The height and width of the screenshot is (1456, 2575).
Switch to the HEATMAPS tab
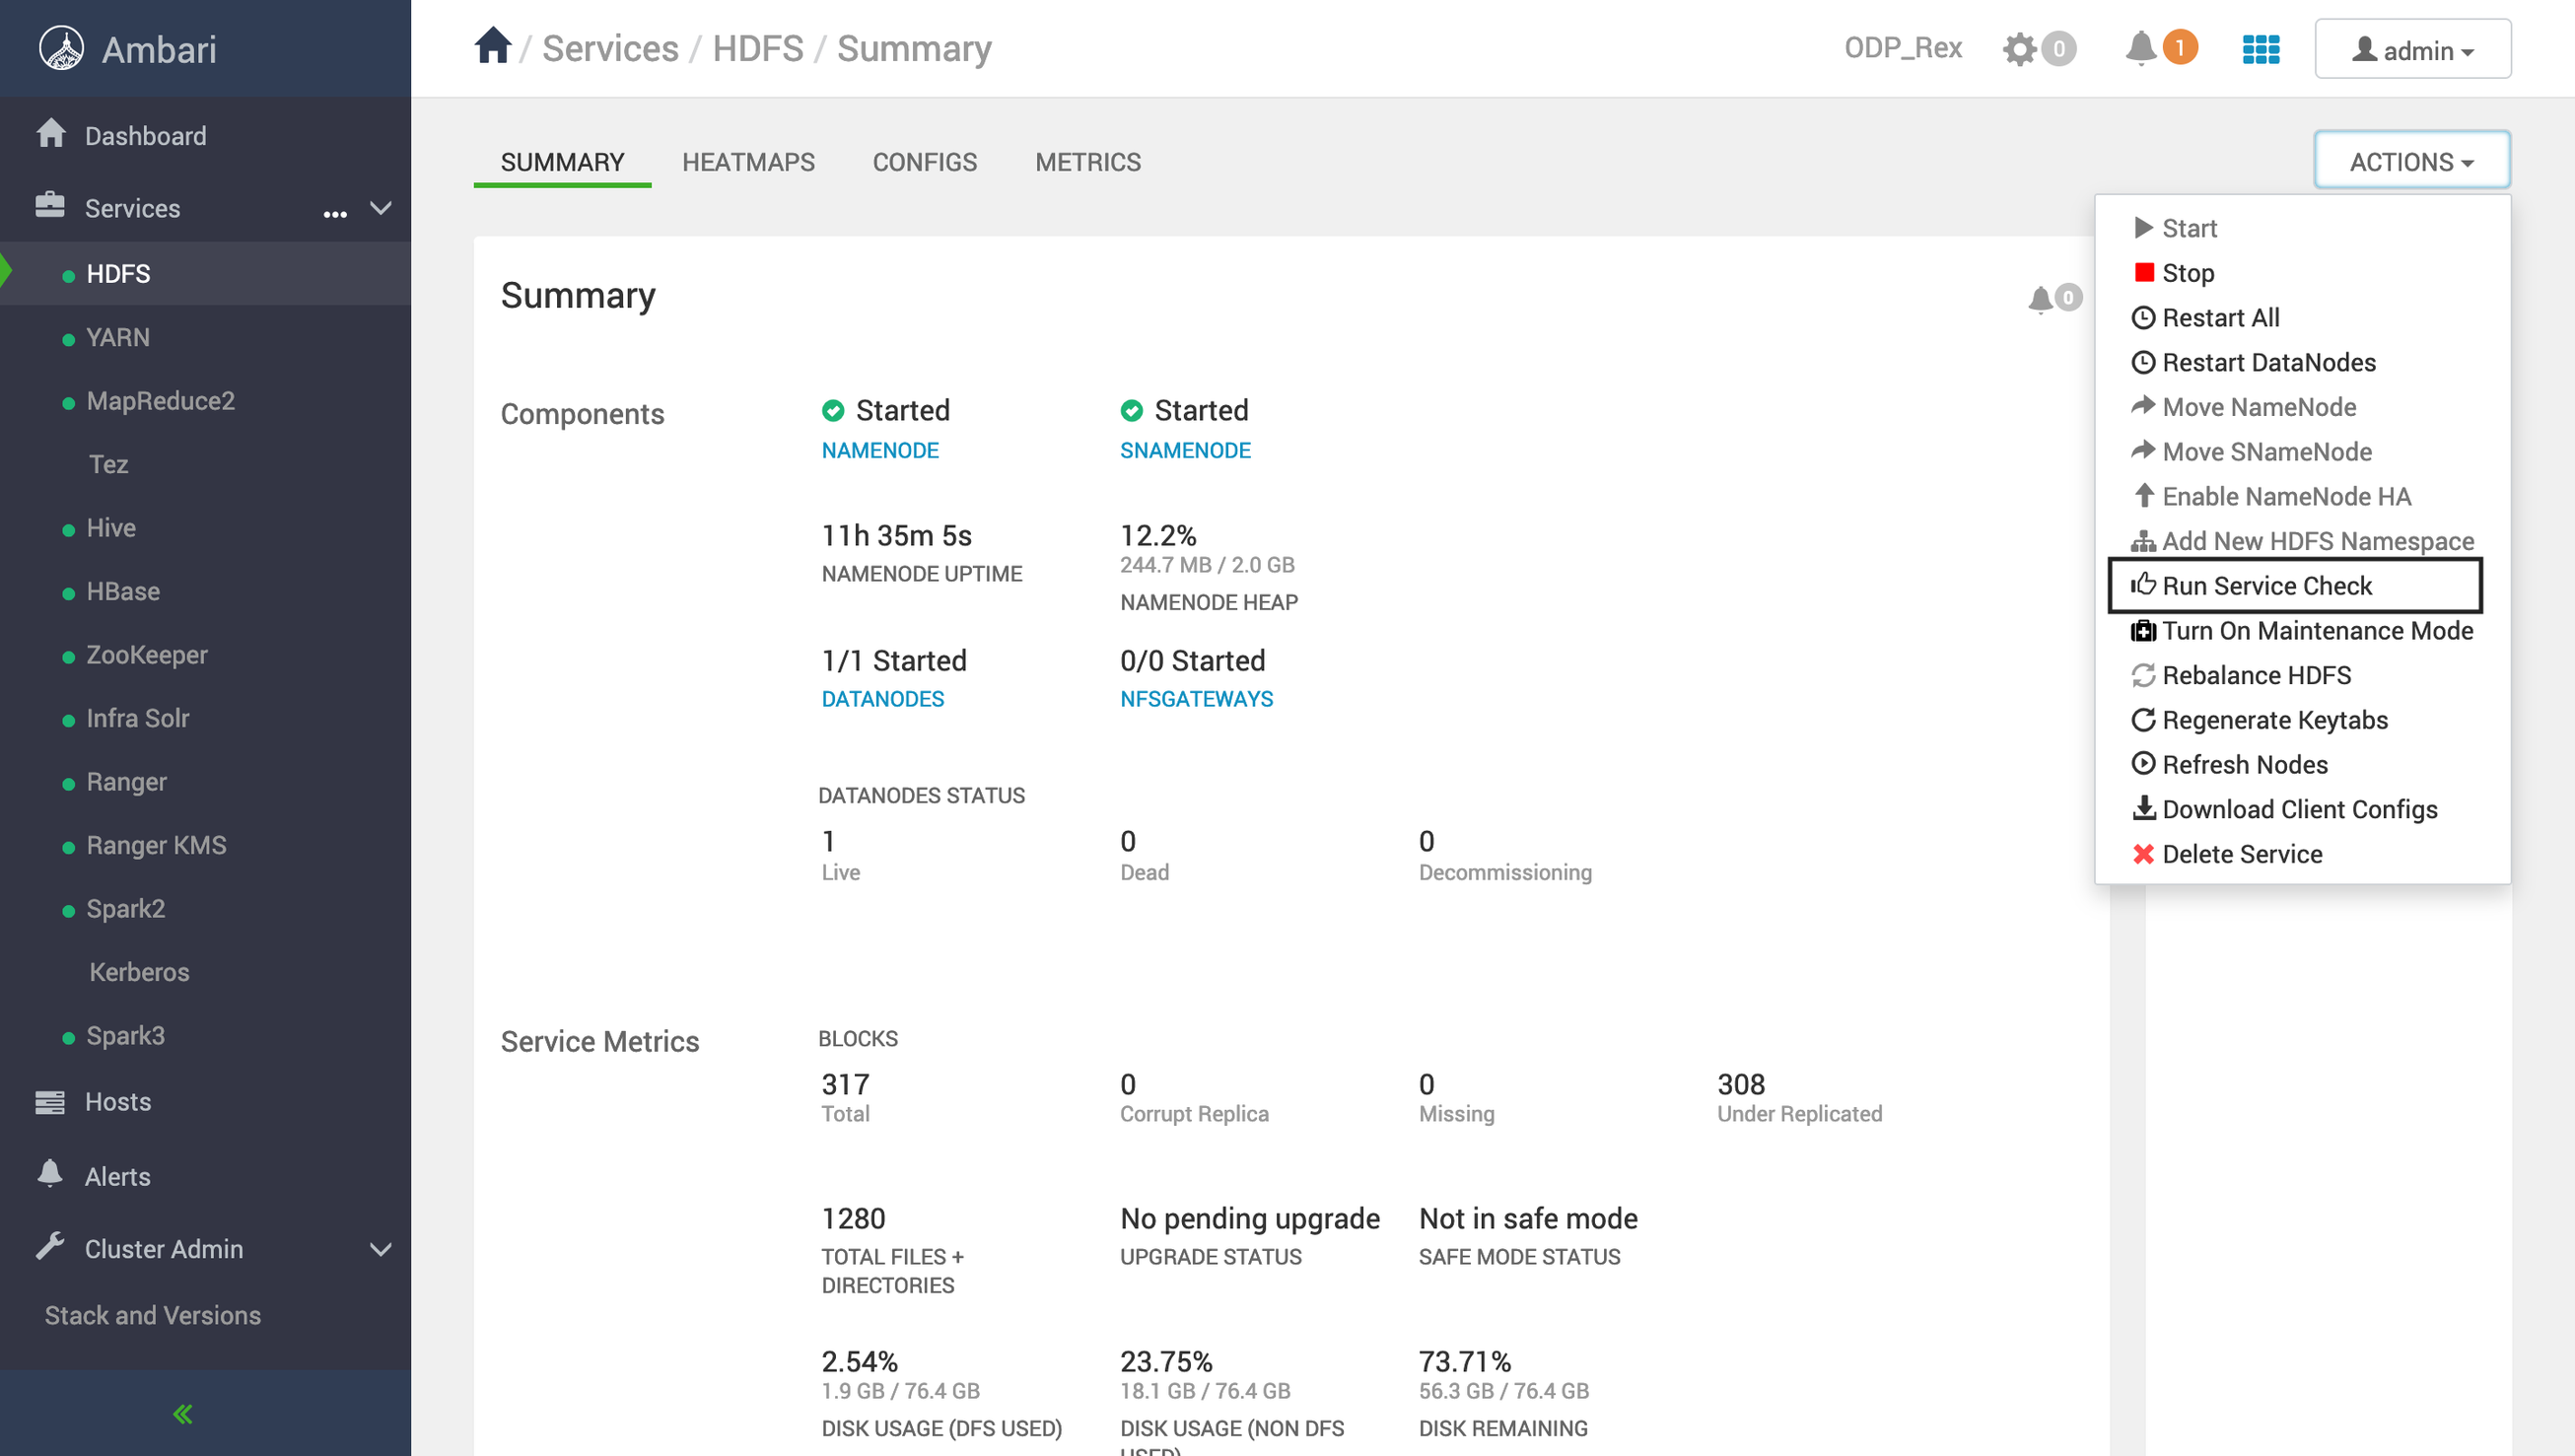[x=748, y=162]
